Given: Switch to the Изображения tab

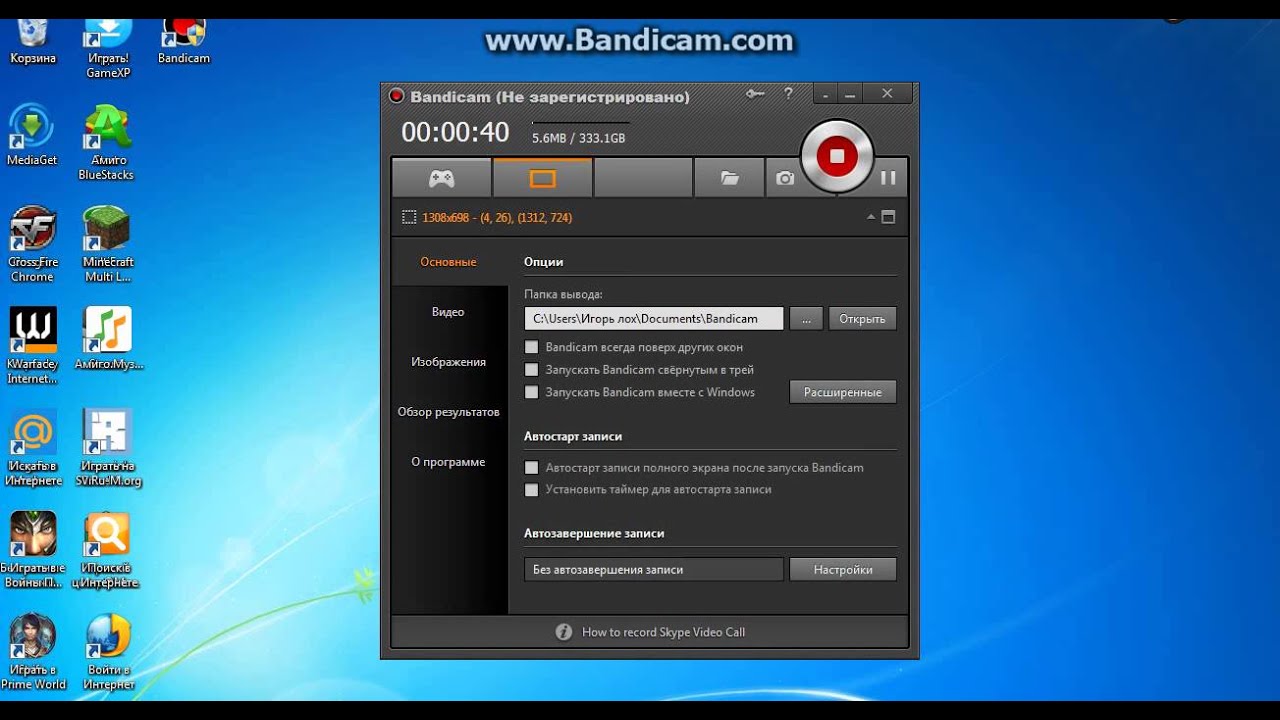Looking at the screenshot, I should (x=449, y=362).
